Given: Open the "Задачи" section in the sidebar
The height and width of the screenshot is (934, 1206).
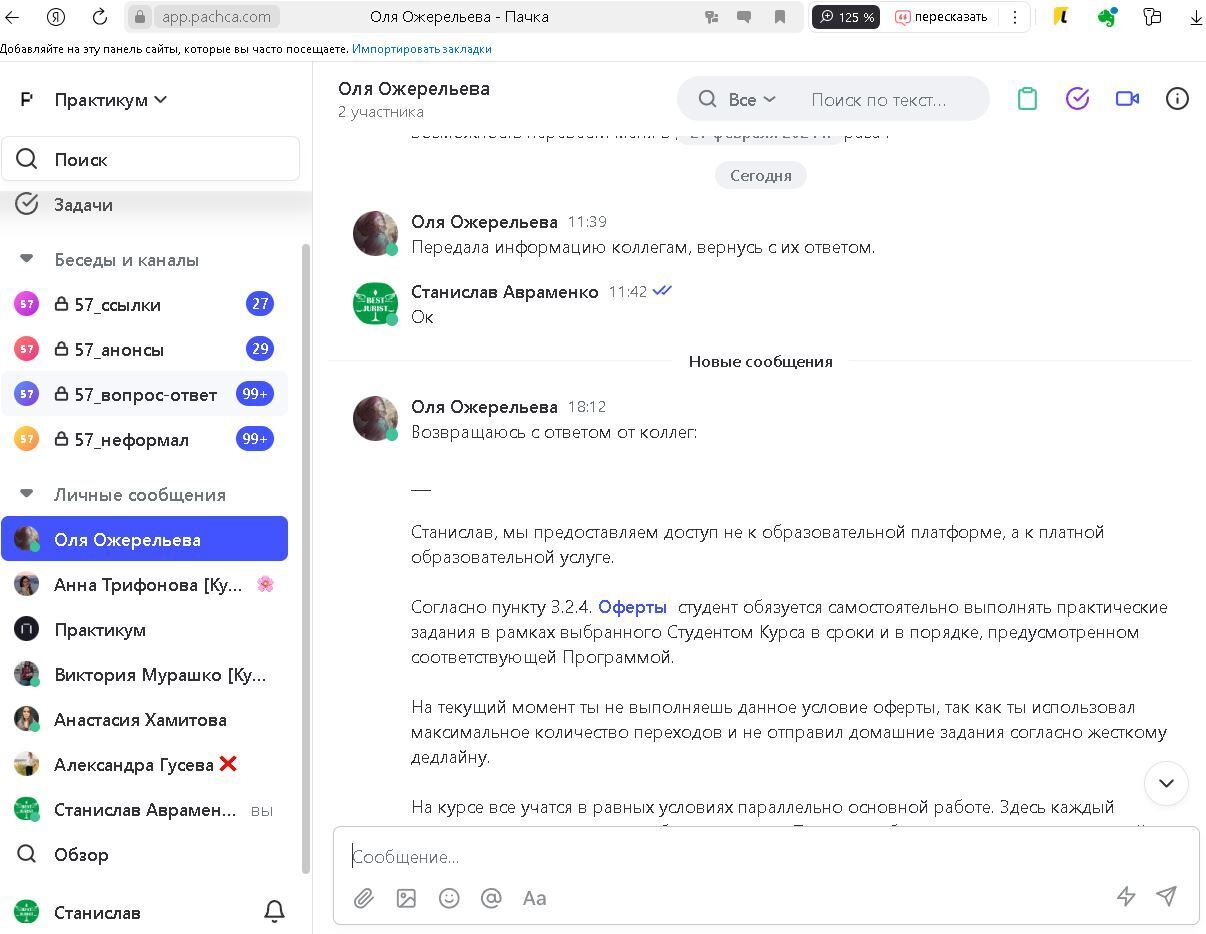Looking at the screenshot, I should [83, 204].
